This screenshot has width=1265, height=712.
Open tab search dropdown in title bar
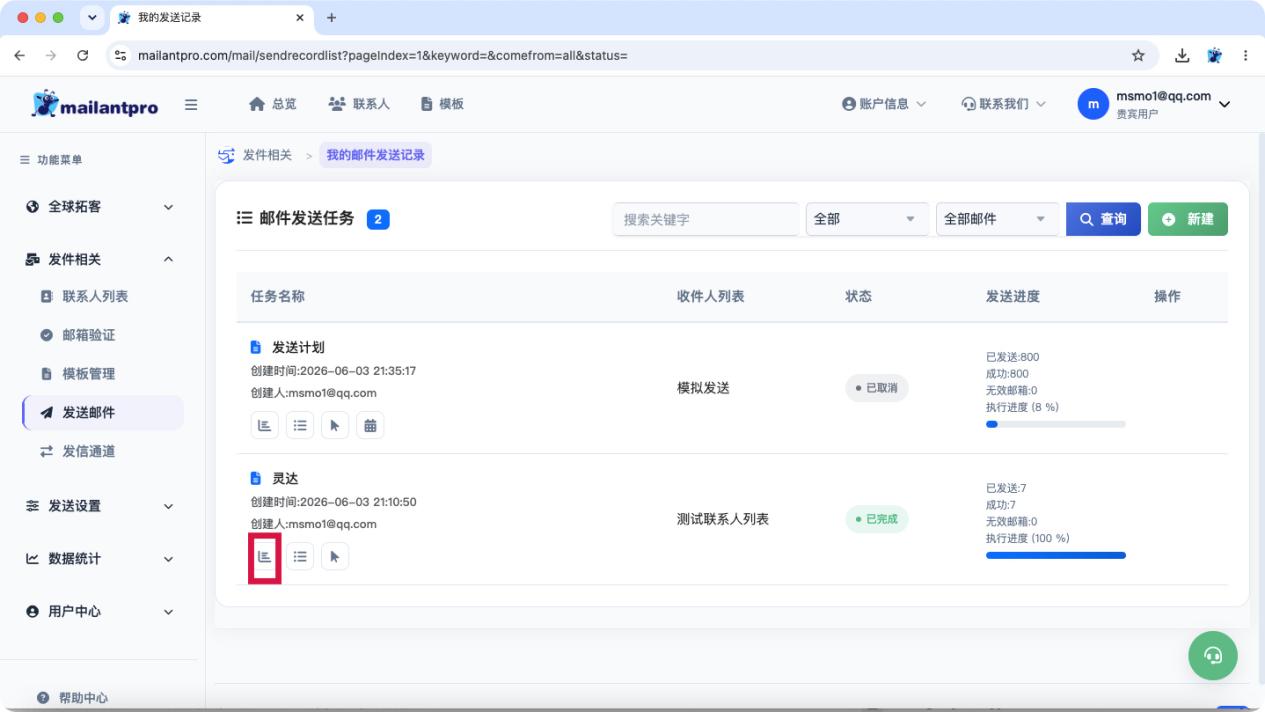point(93,18)
